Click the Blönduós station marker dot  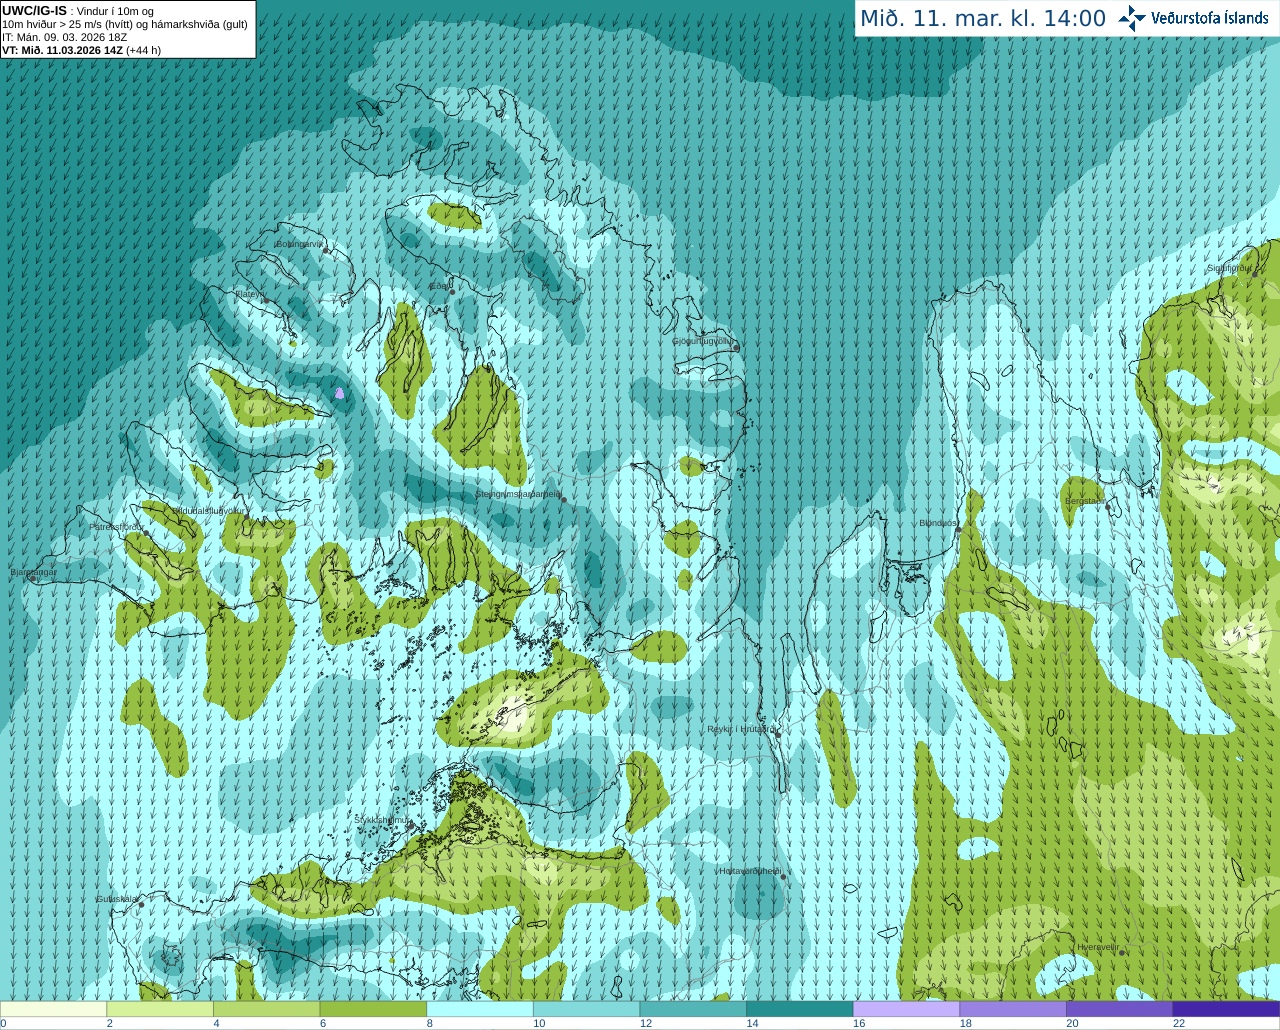point(958,530)
